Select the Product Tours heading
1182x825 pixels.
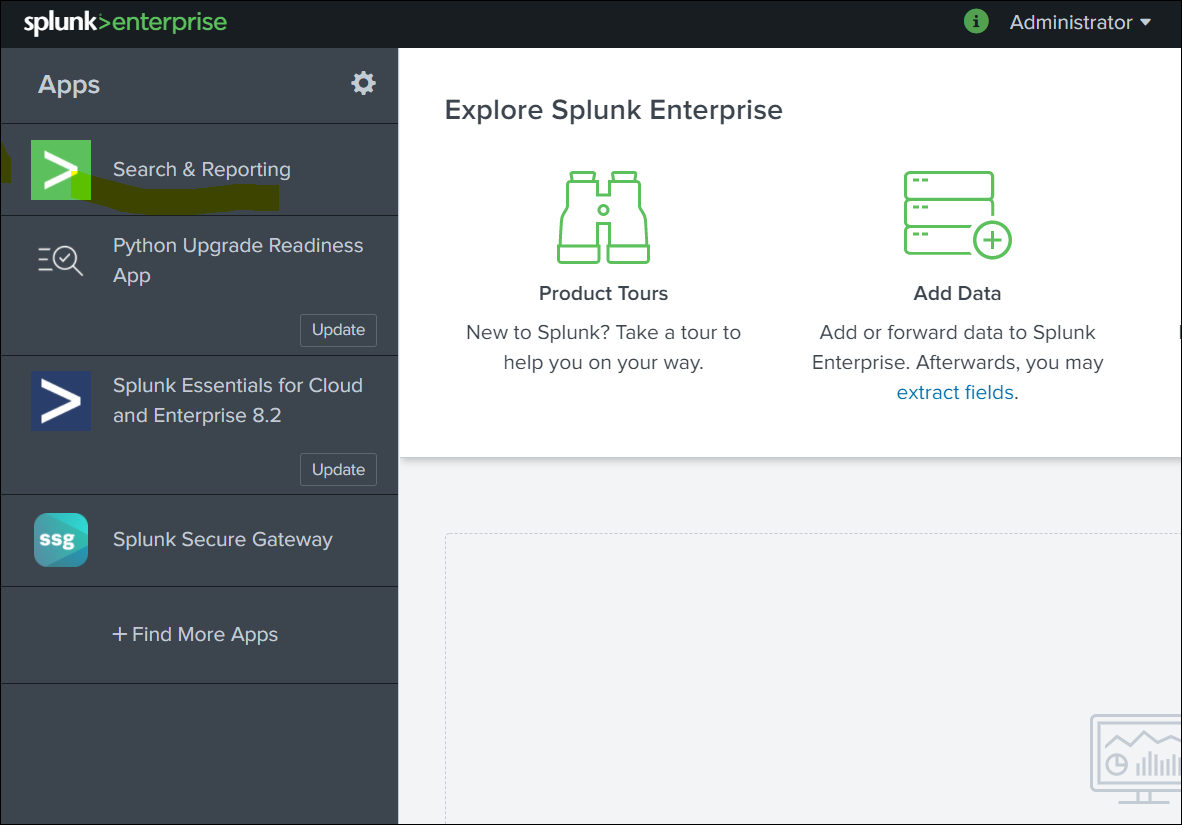[x=603, y=293]
